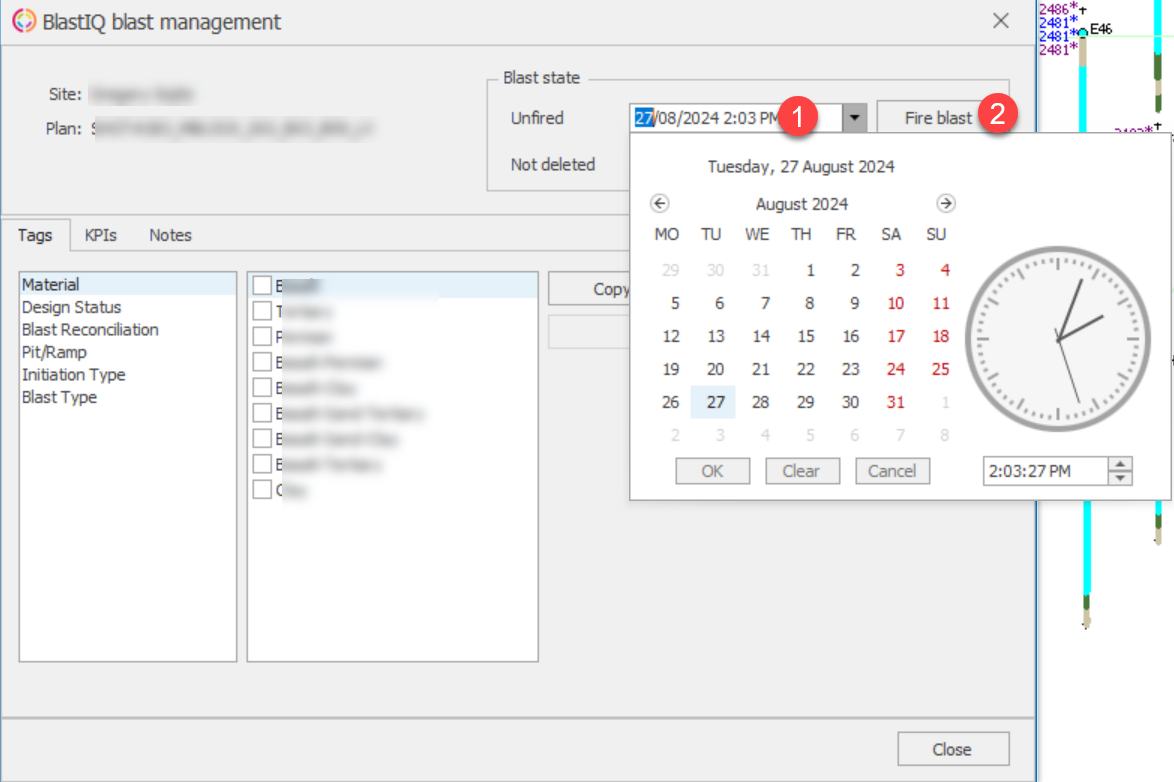Click the partially hidden Copy button
This screenshot has height=782, width=1174.
(x=590, y=289)
